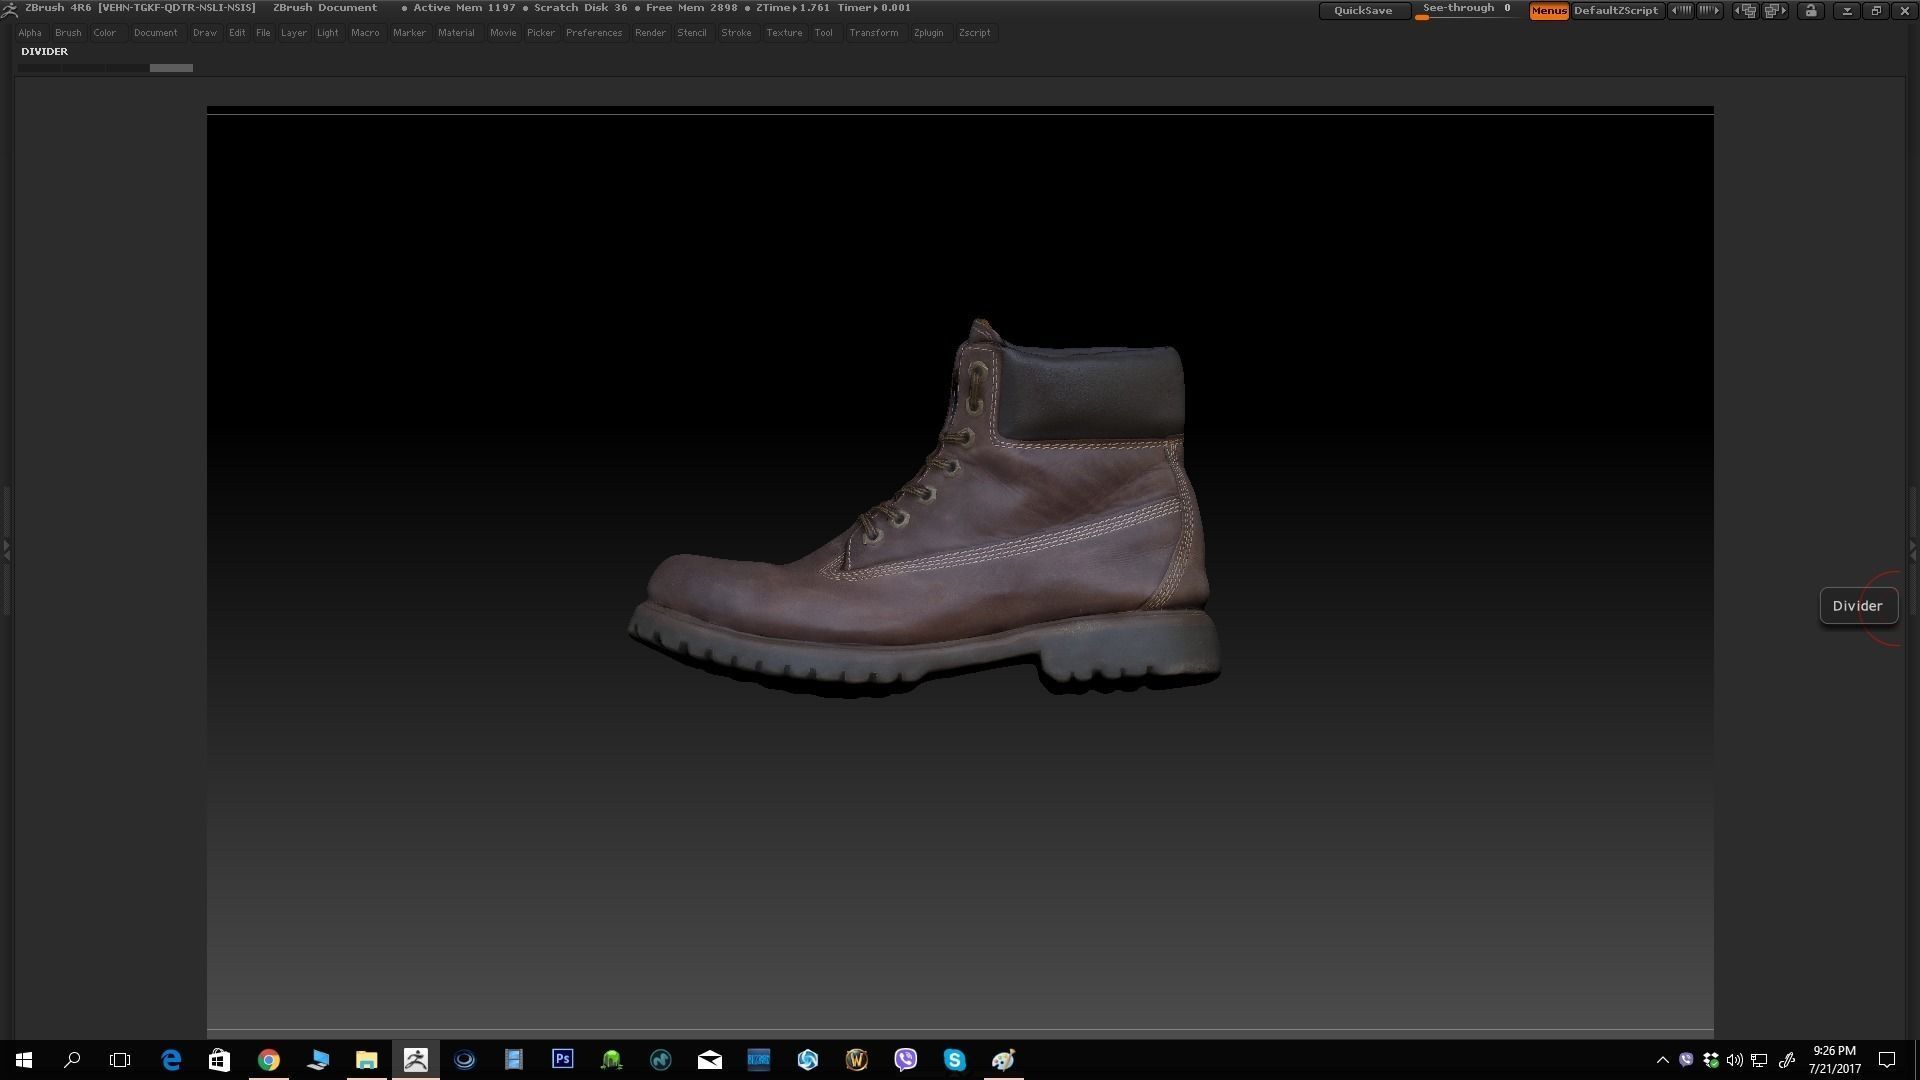Open the Tool menu
The image size is (1920, 1080).
[823, 32]
